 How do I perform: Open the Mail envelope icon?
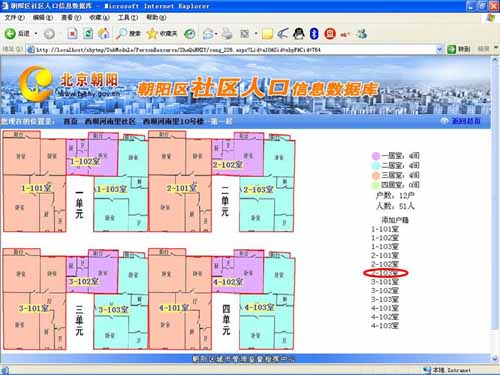click(x=209, y=34)
